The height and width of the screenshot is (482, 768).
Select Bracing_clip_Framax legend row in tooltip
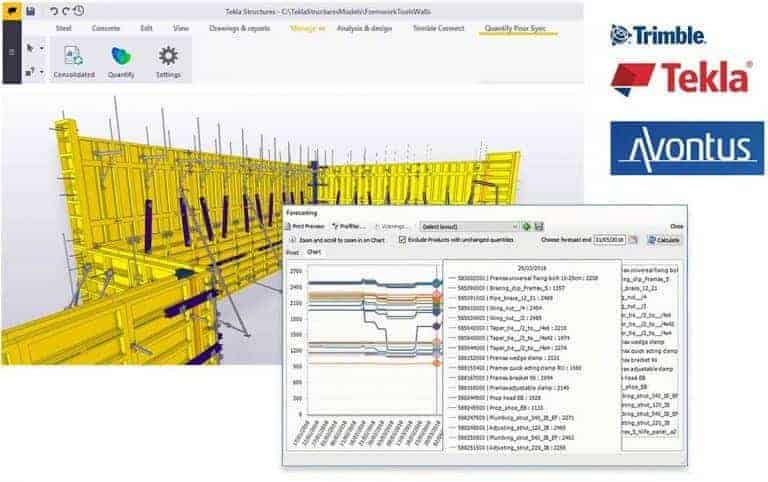pyautogui.click(x=506, y=288)
